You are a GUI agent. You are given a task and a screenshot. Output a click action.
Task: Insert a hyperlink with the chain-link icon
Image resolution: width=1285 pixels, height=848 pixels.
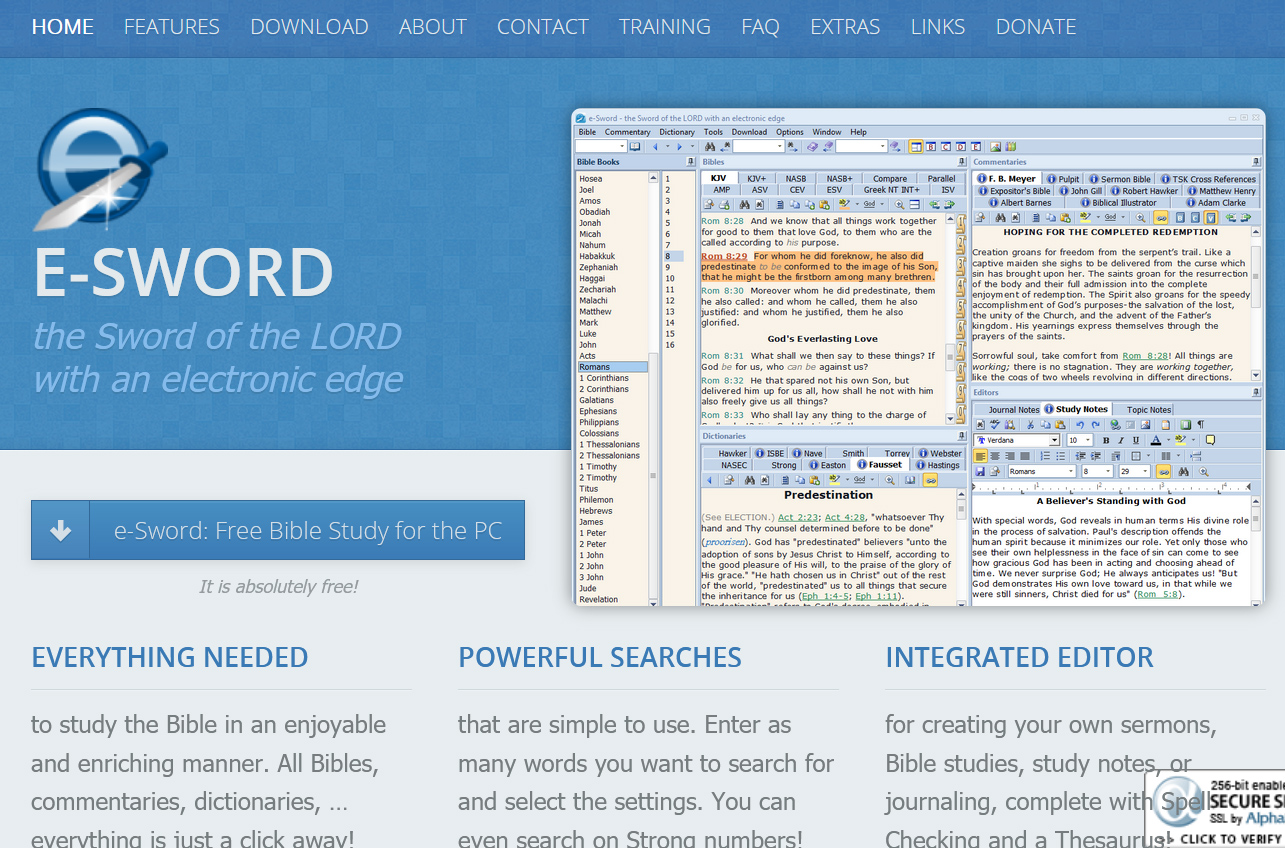click(x=1163, y=471)
